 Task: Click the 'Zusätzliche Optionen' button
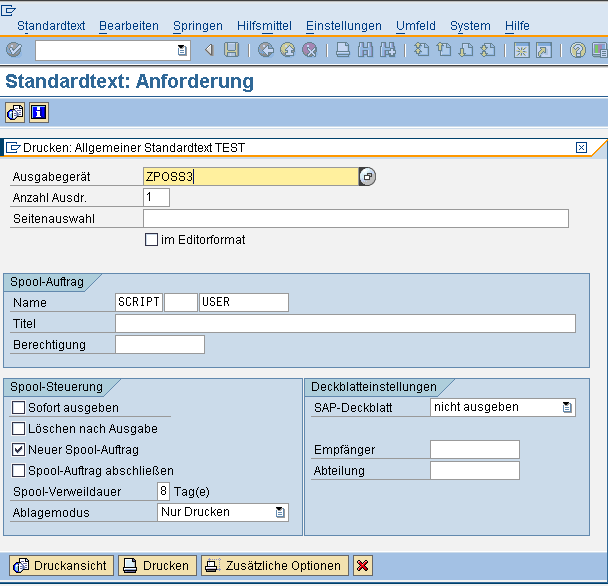(x=275, y=566)
